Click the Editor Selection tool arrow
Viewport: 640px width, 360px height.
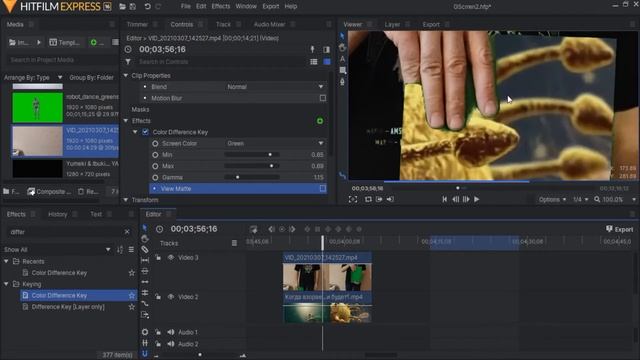[145, 227]
